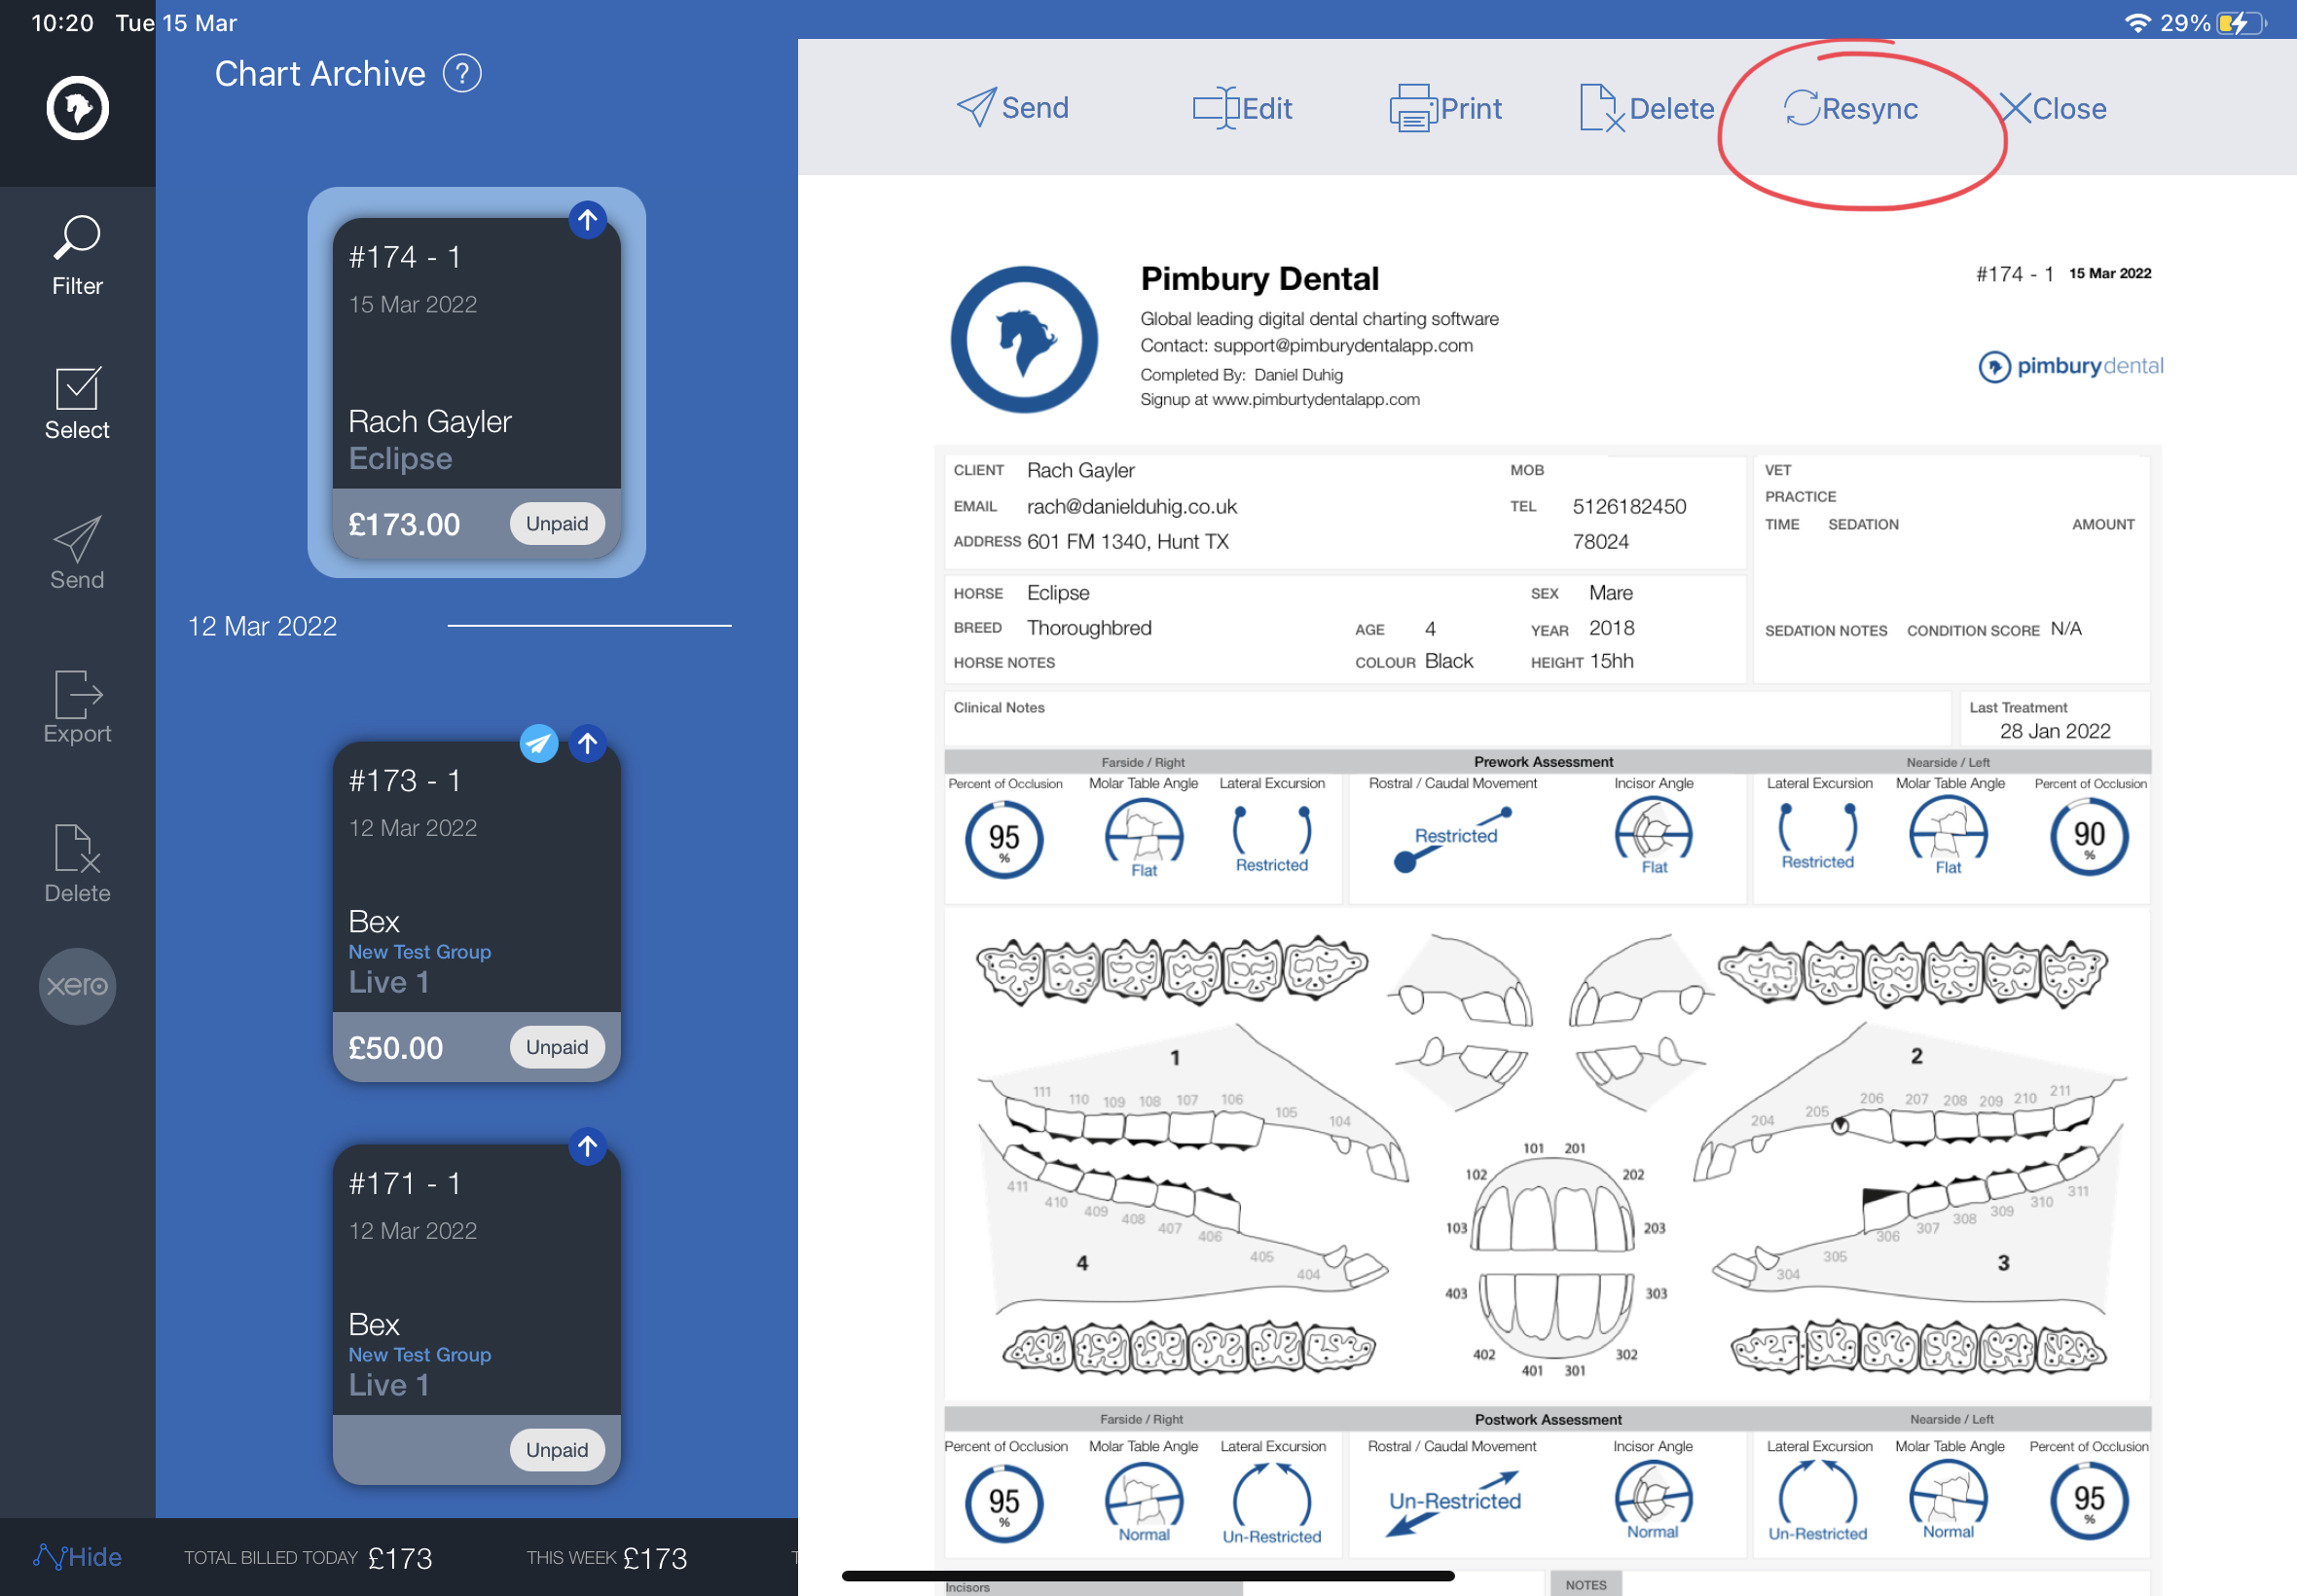
Task: Tap upload arrow on chart #174 - 1
Action: [588, 220]
